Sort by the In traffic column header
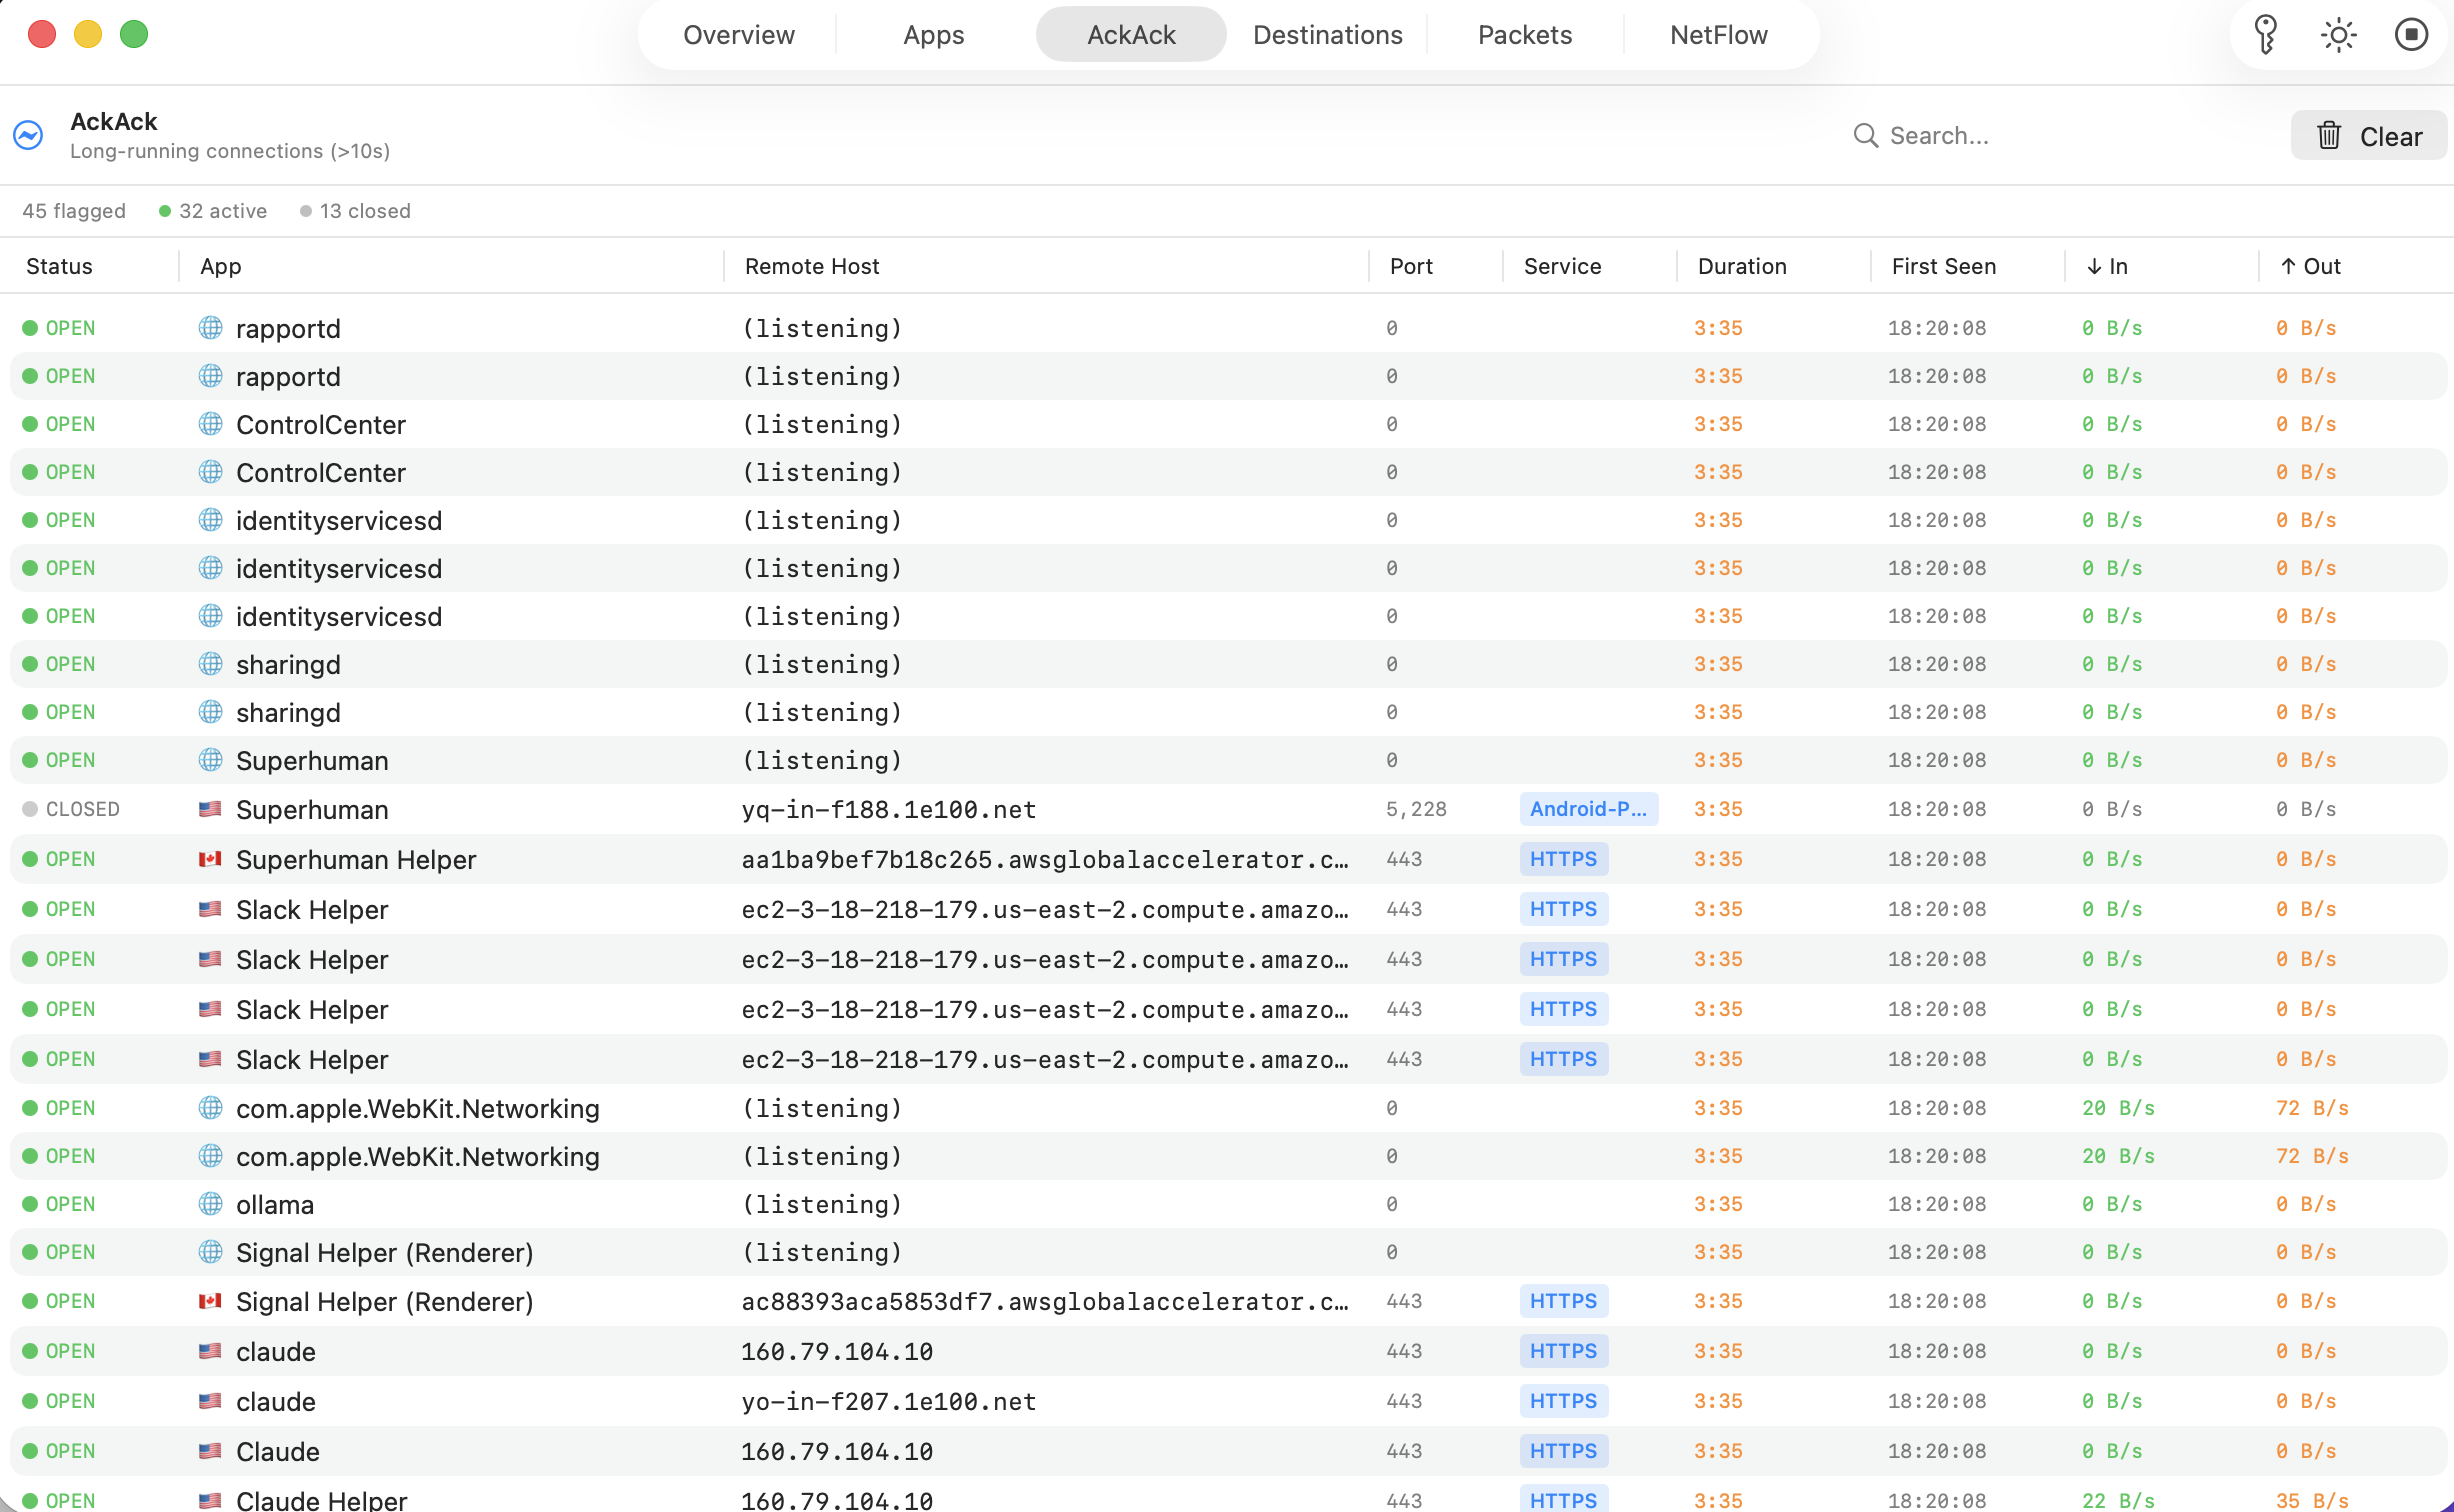Viewport: 2454px width, 1512px height. pos(2107,266)
